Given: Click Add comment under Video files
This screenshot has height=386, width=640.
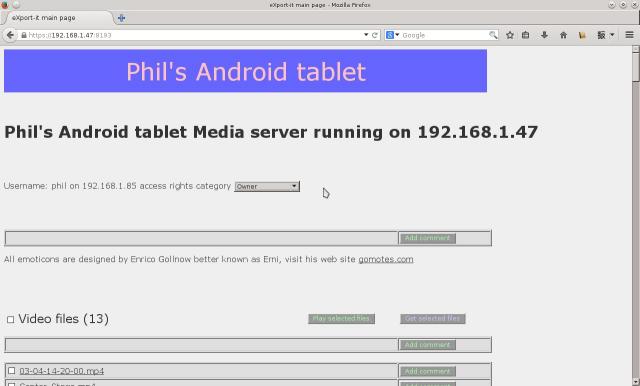Looking at the screenshot, I should [x=427, y=345].
